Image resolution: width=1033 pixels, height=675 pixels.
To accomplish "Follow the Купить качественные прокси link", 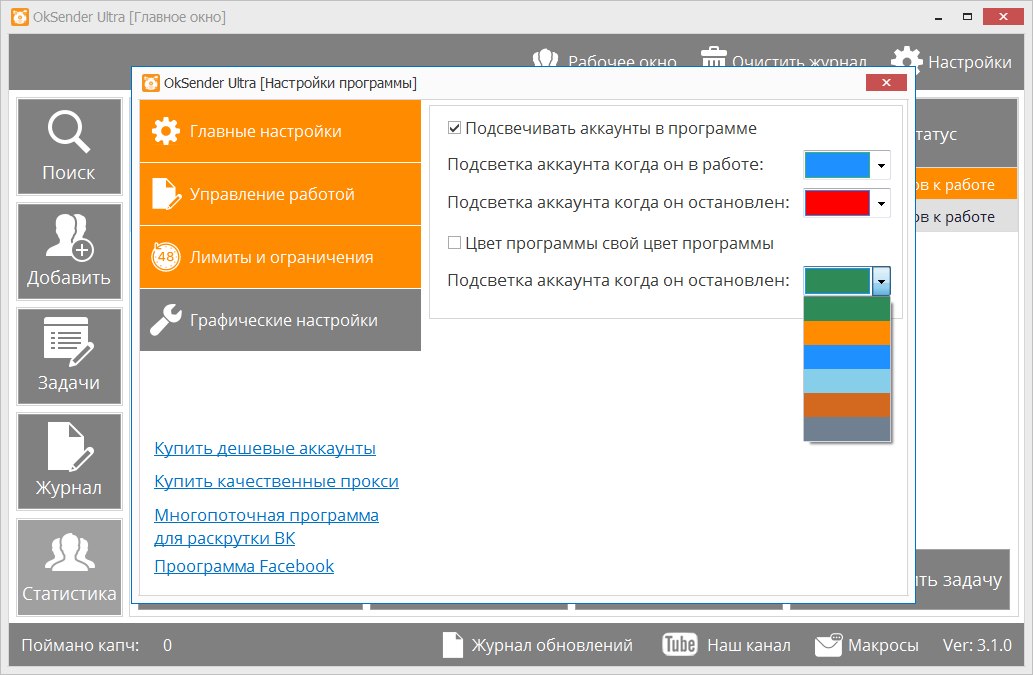I will pos(276,482).
